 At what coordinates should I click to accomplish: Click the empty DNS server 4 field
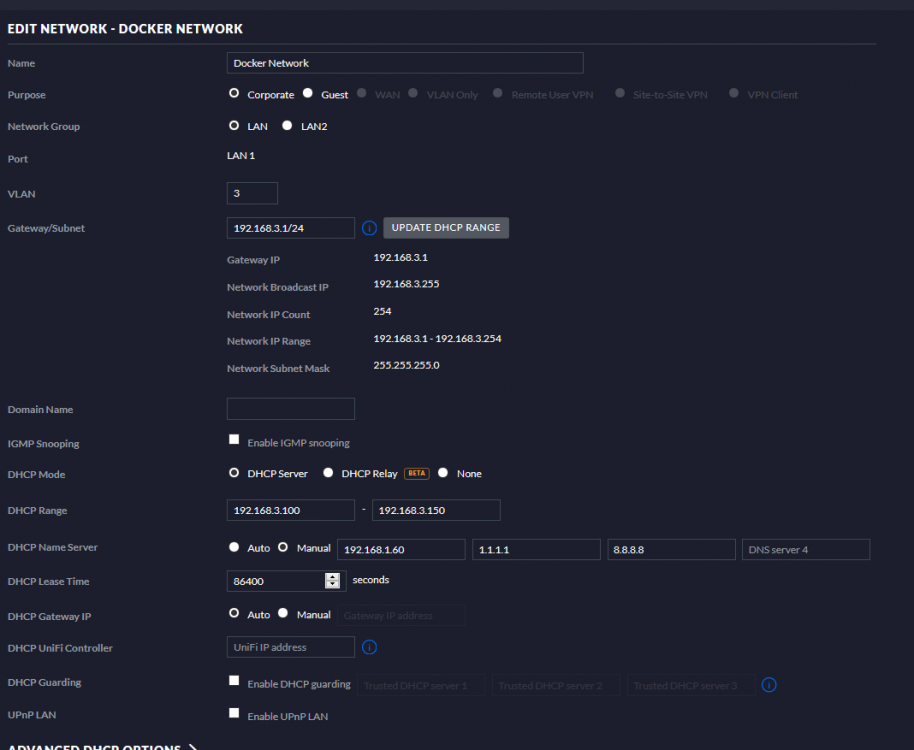[806, 550]
